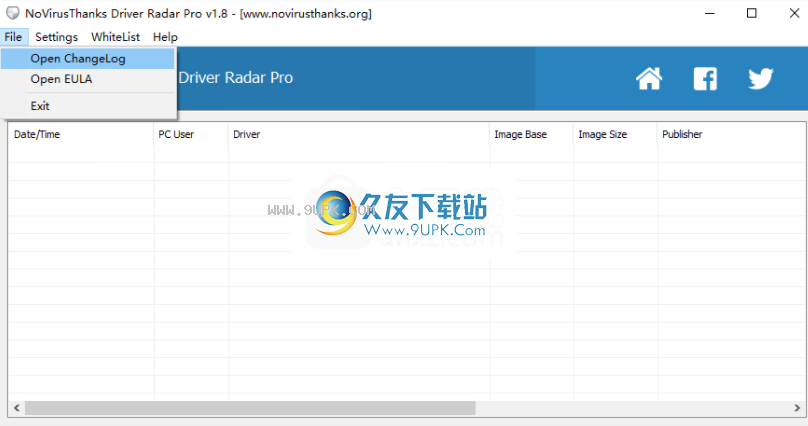Sort by Image Size column header

coord(615,134)
